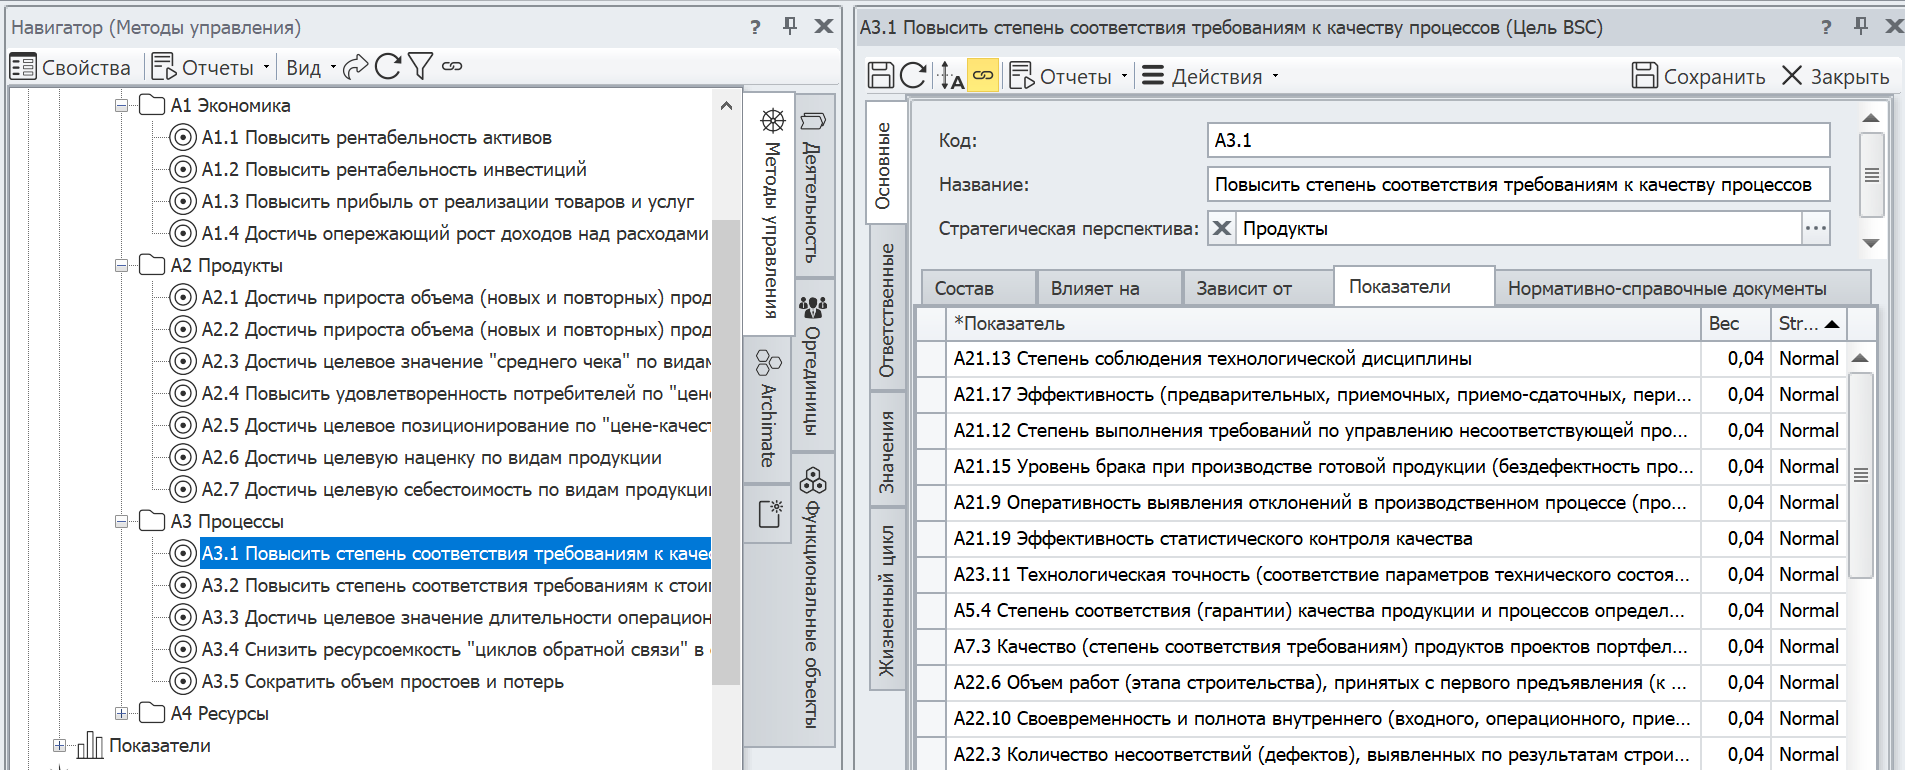Image resolution: width=1905 pixels, height=770 pixels.
Task: Click the Закрыть button
Action: point(1835,76)
